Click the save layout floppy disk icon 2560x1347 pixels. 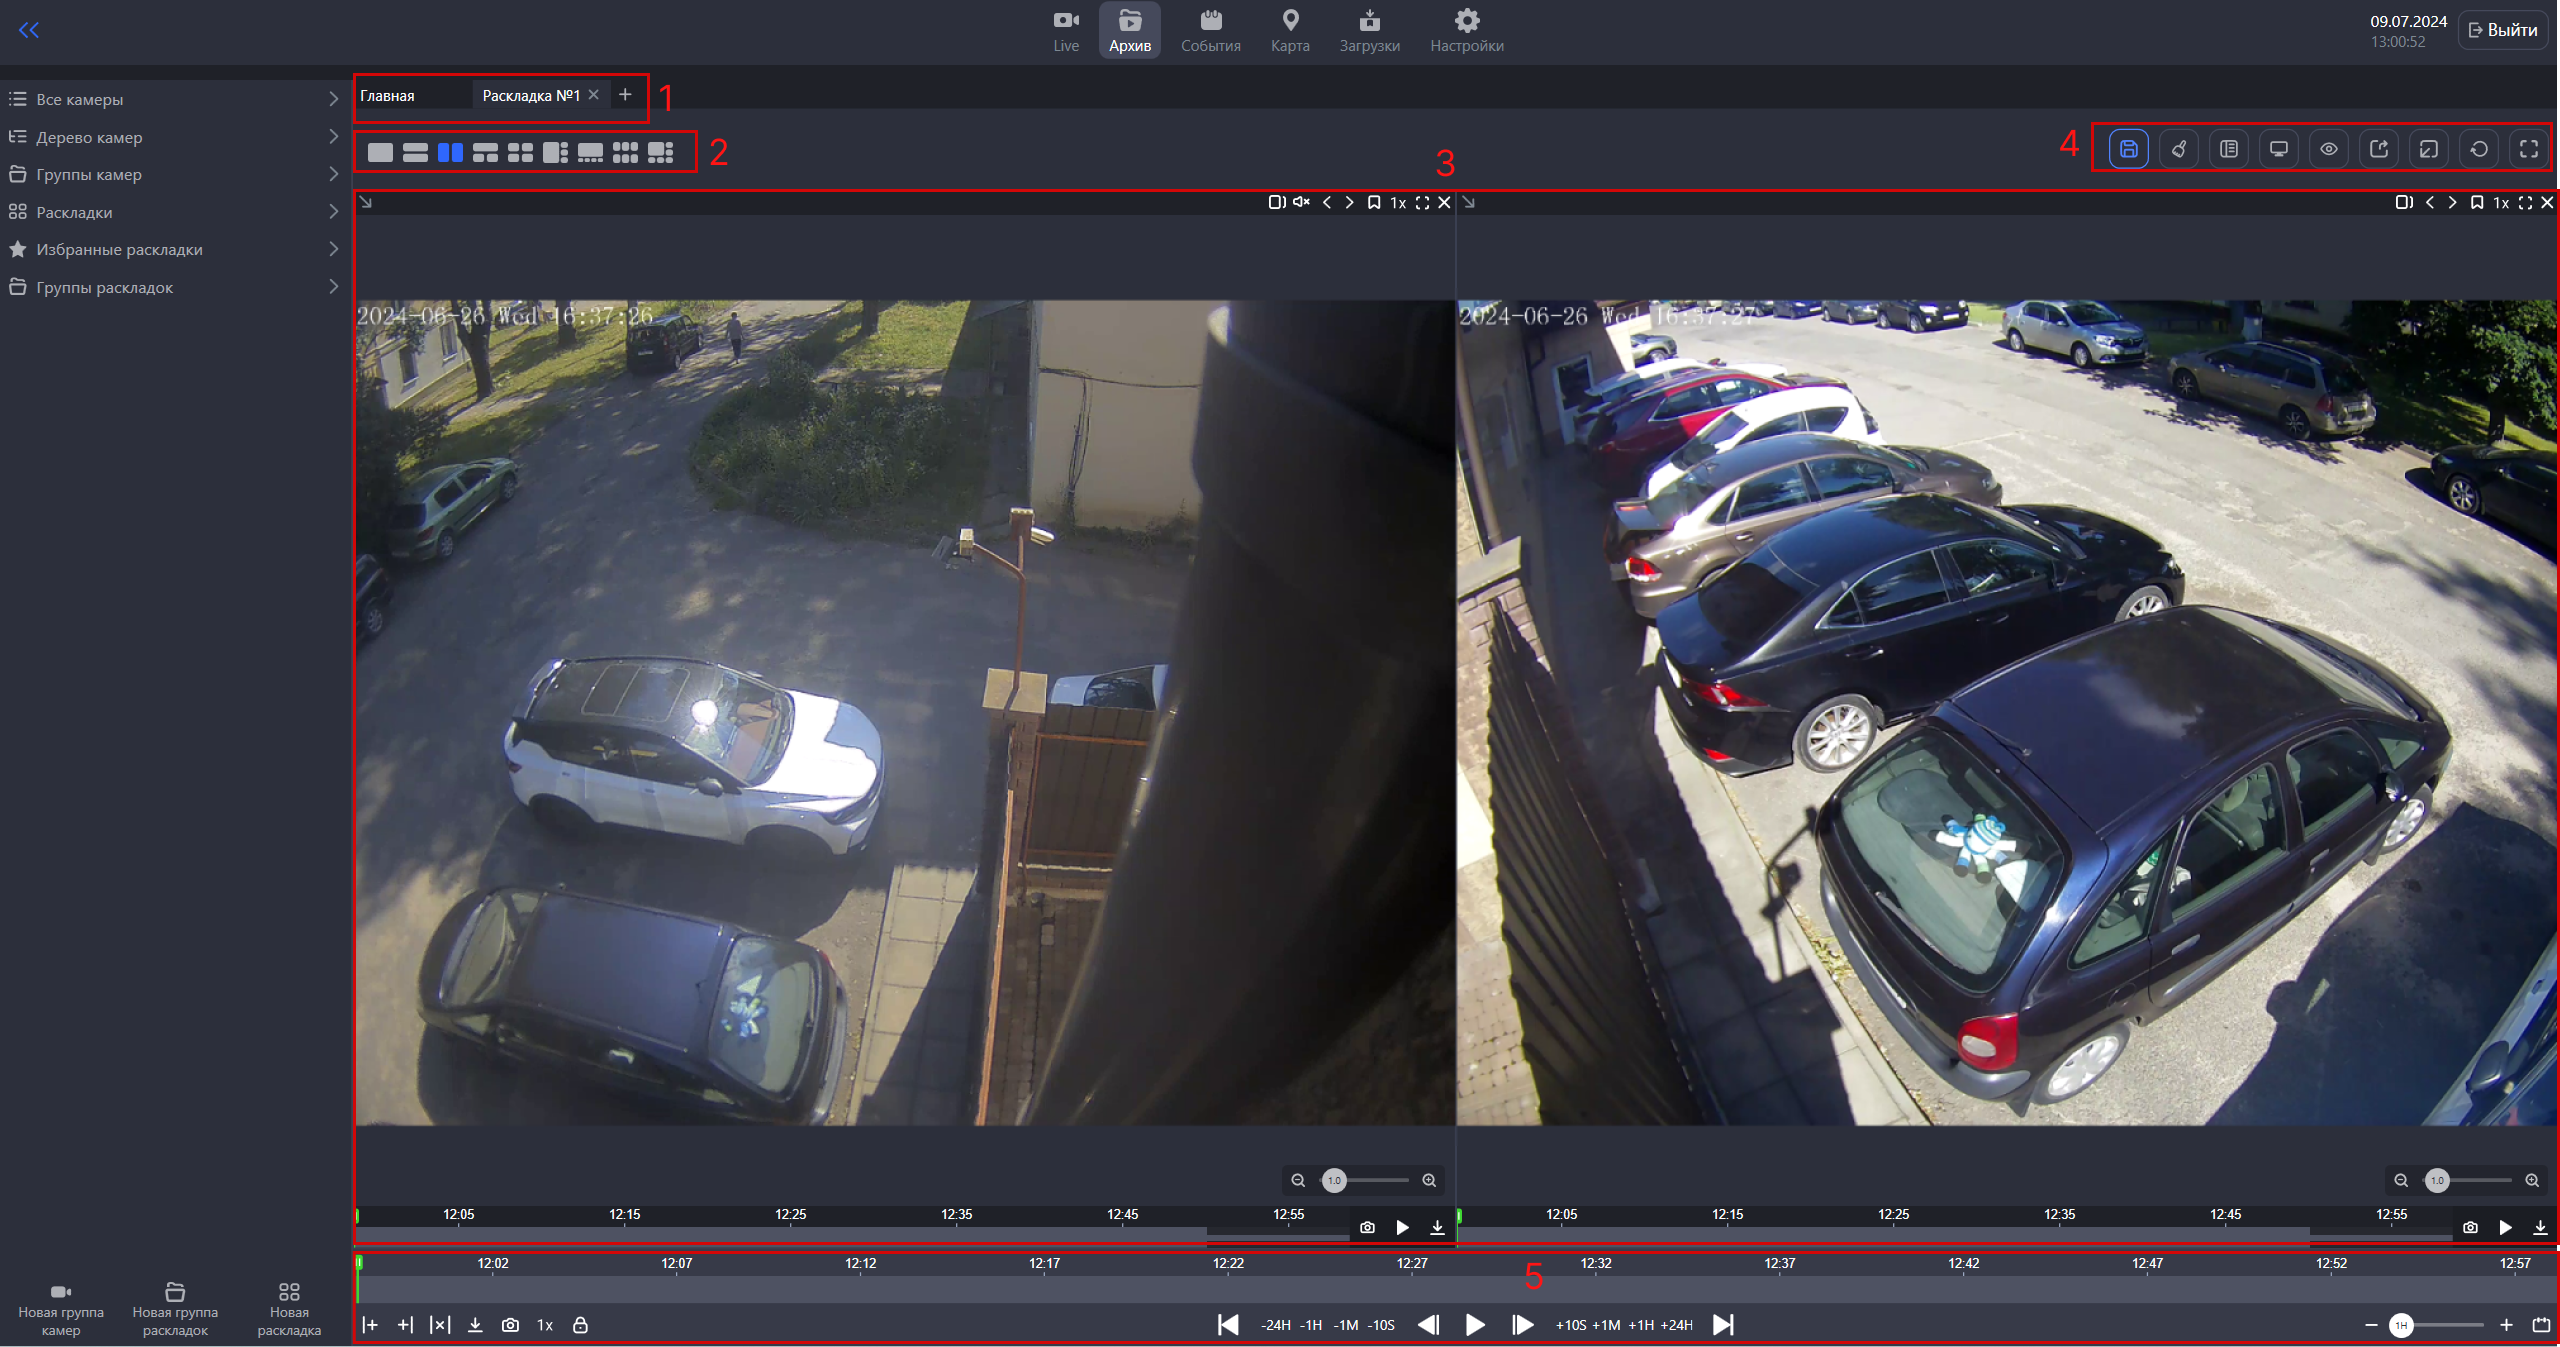2129,148
